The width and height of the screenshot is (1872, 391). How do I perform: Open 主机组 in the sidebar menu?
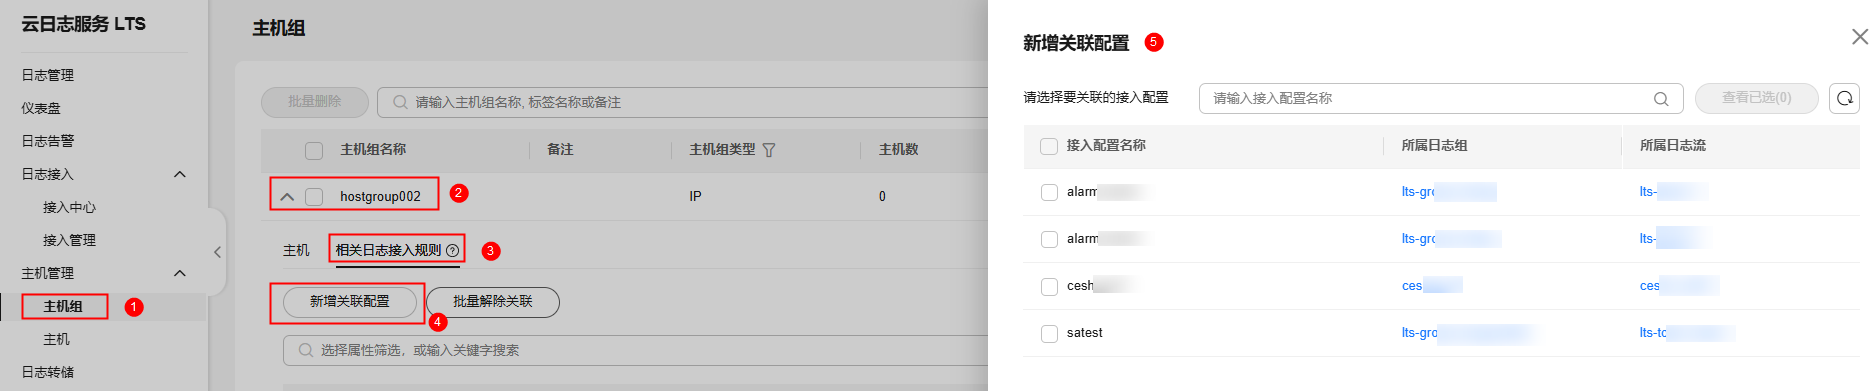63,306
